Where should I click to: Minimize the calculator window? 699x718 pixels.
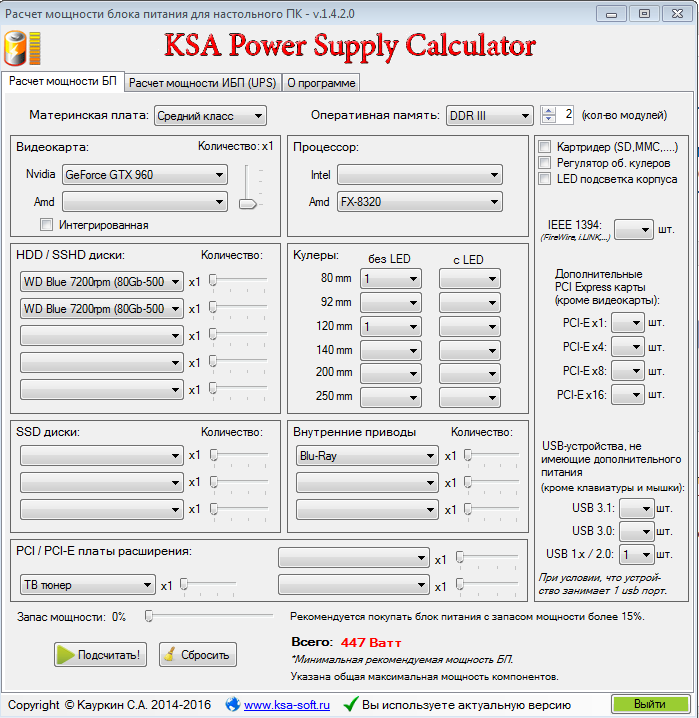(611, 14)
